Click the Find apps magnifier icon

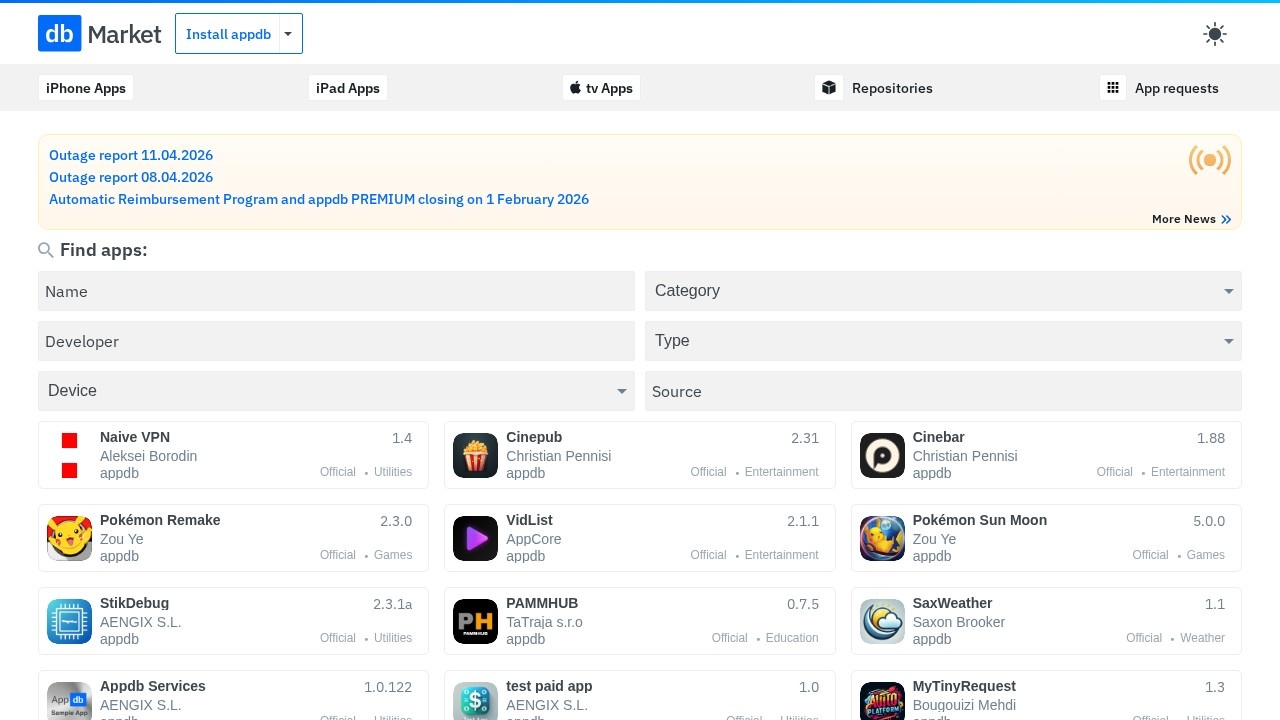click(x=46, y=250)
